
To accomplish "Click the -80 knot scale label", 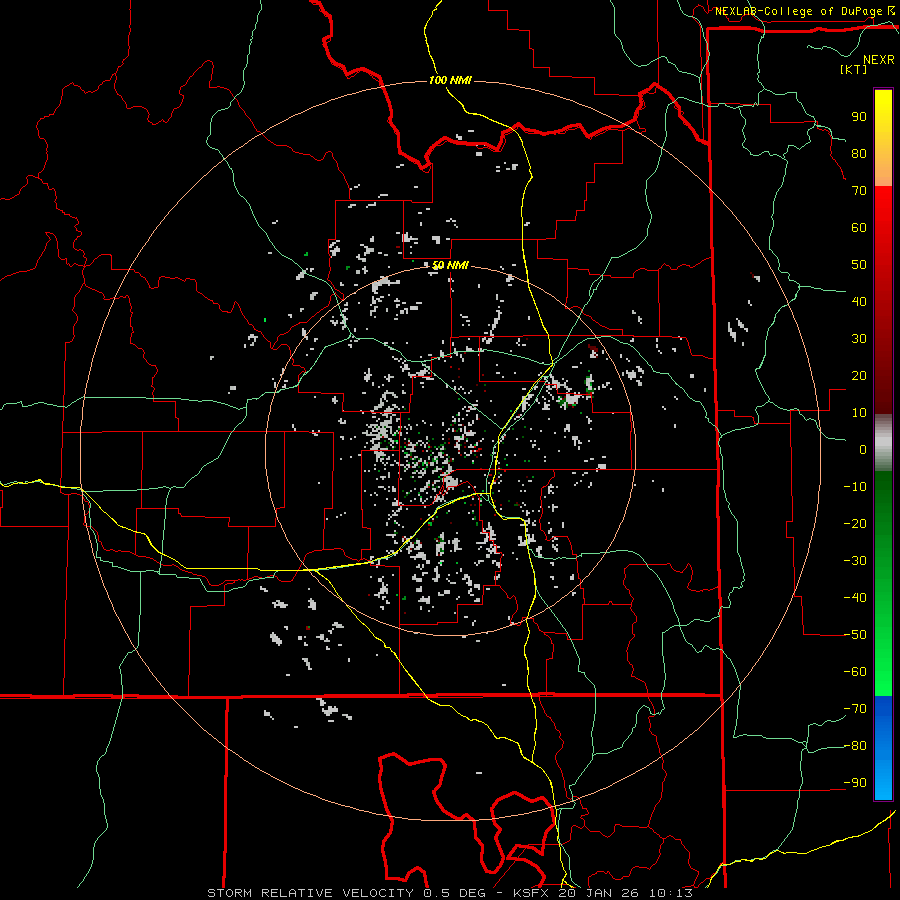I will tap(855, 746).
